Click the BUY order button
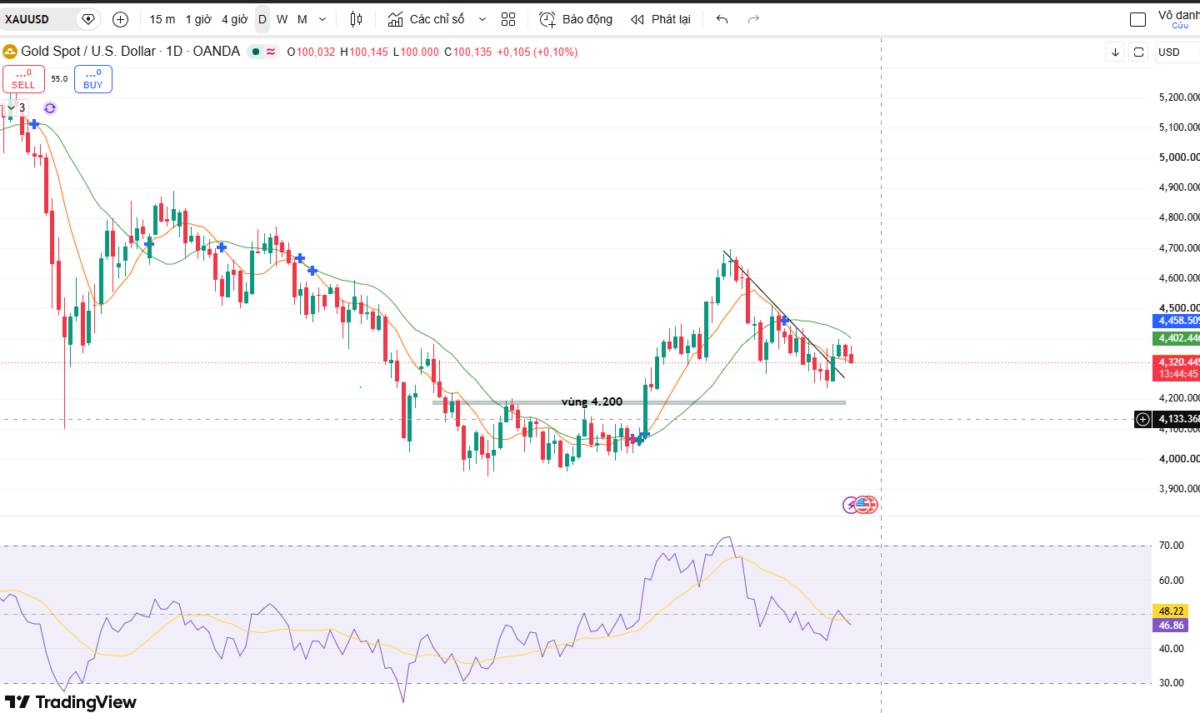Screen dimensions: 1200x713 coord(93,79)
